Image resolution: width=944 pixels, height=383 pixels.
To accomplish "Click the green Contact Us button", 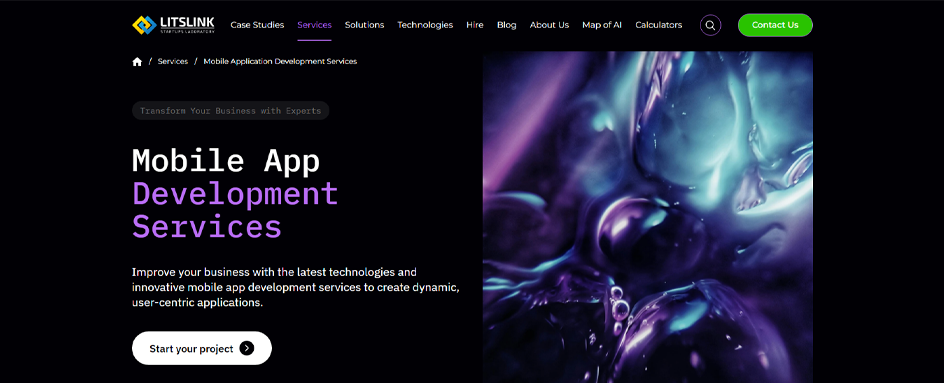I will [775, 25].
